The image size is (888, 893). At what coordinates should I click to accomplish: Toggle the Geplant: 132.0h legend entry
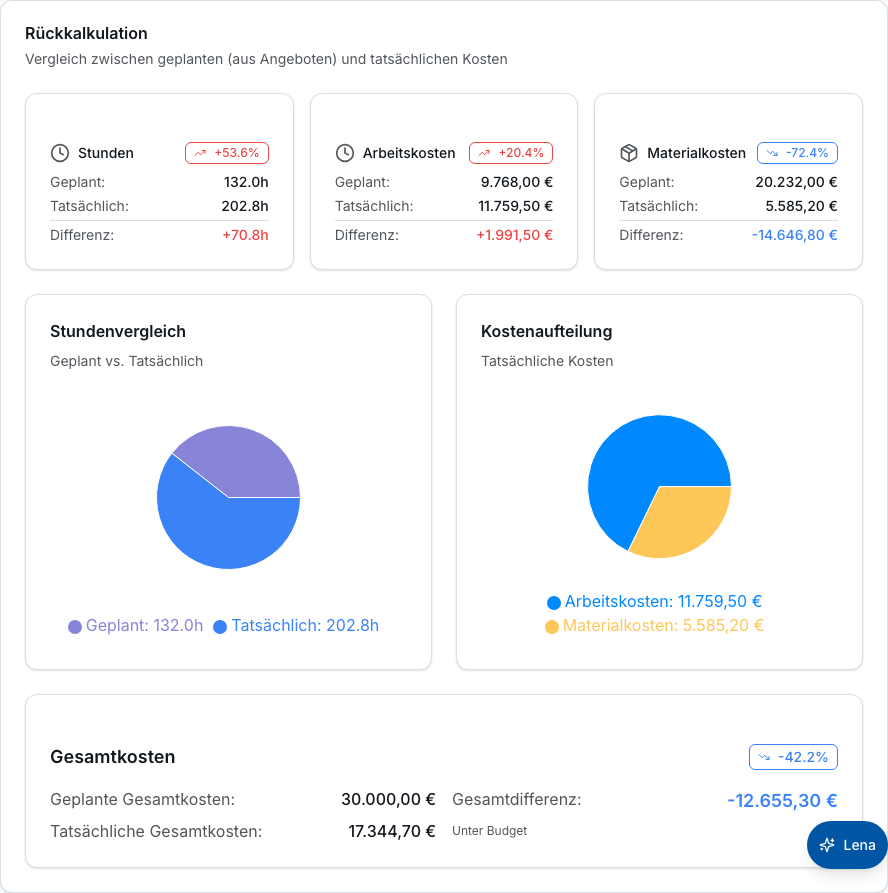point(136,626)
